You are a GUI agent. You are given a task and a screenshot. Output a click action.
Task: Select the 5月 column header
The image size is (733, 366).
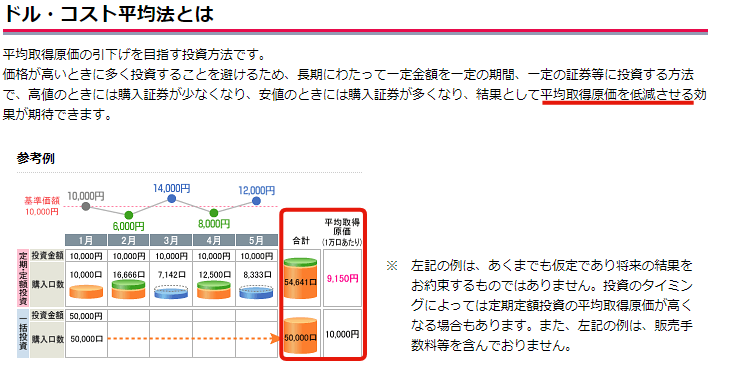point(256,240)
